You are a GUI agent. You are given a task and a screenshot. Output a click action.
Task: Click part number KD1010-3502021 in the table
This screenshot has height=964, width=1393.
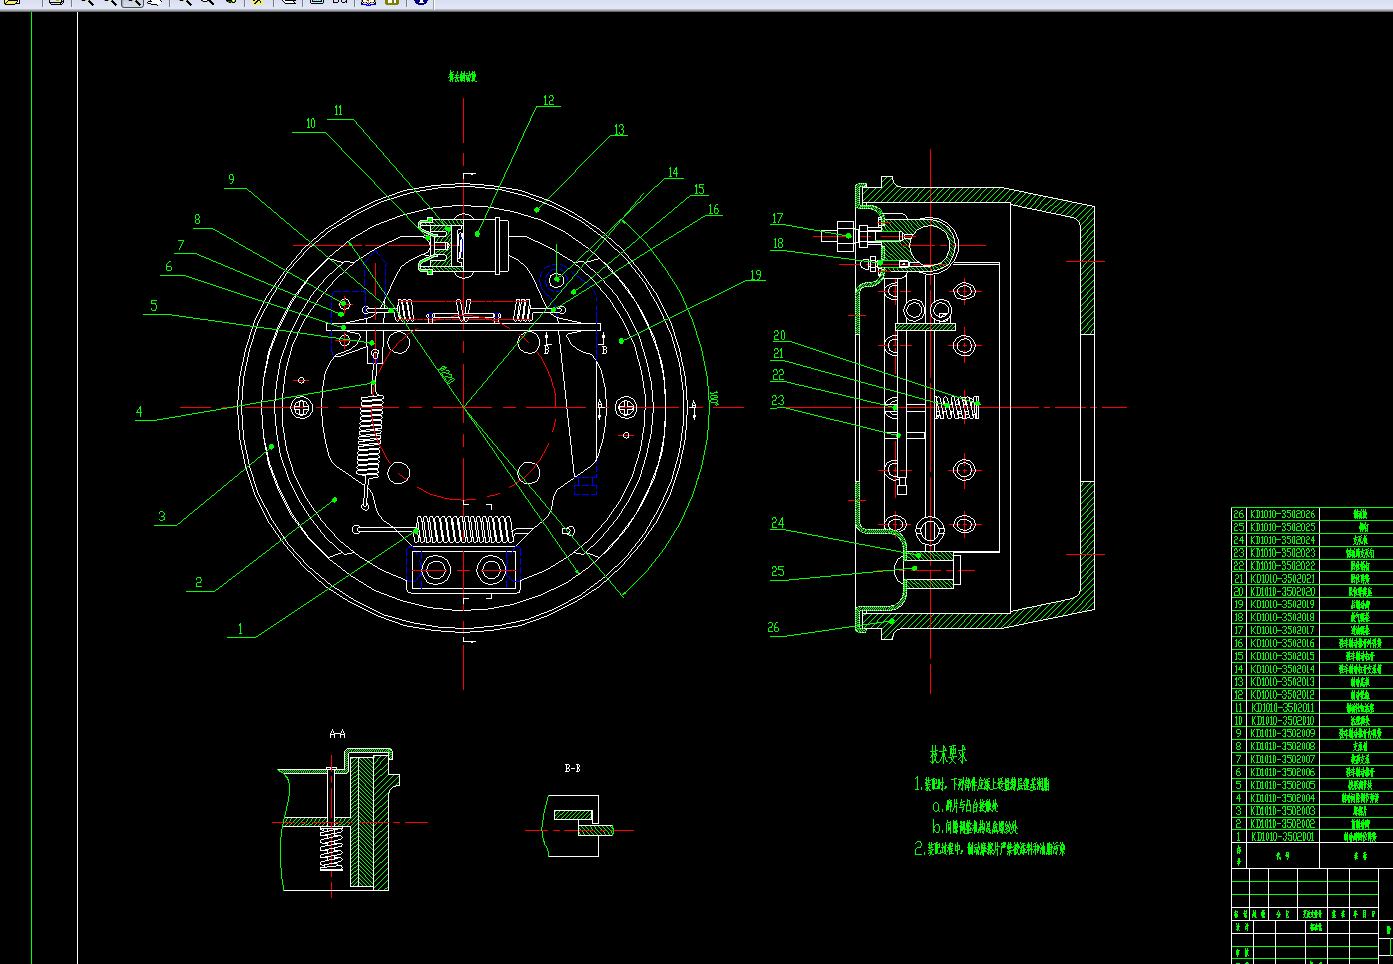coord(1282,579)
